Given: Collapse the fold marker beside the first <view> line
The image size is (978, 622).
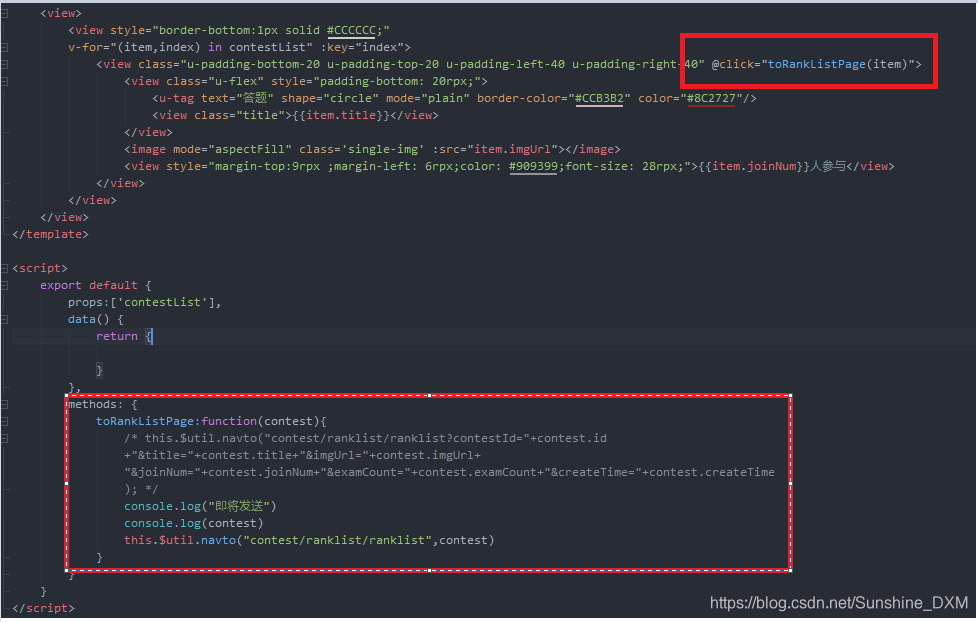Looking at the screenshot, I should click(4, 13).
